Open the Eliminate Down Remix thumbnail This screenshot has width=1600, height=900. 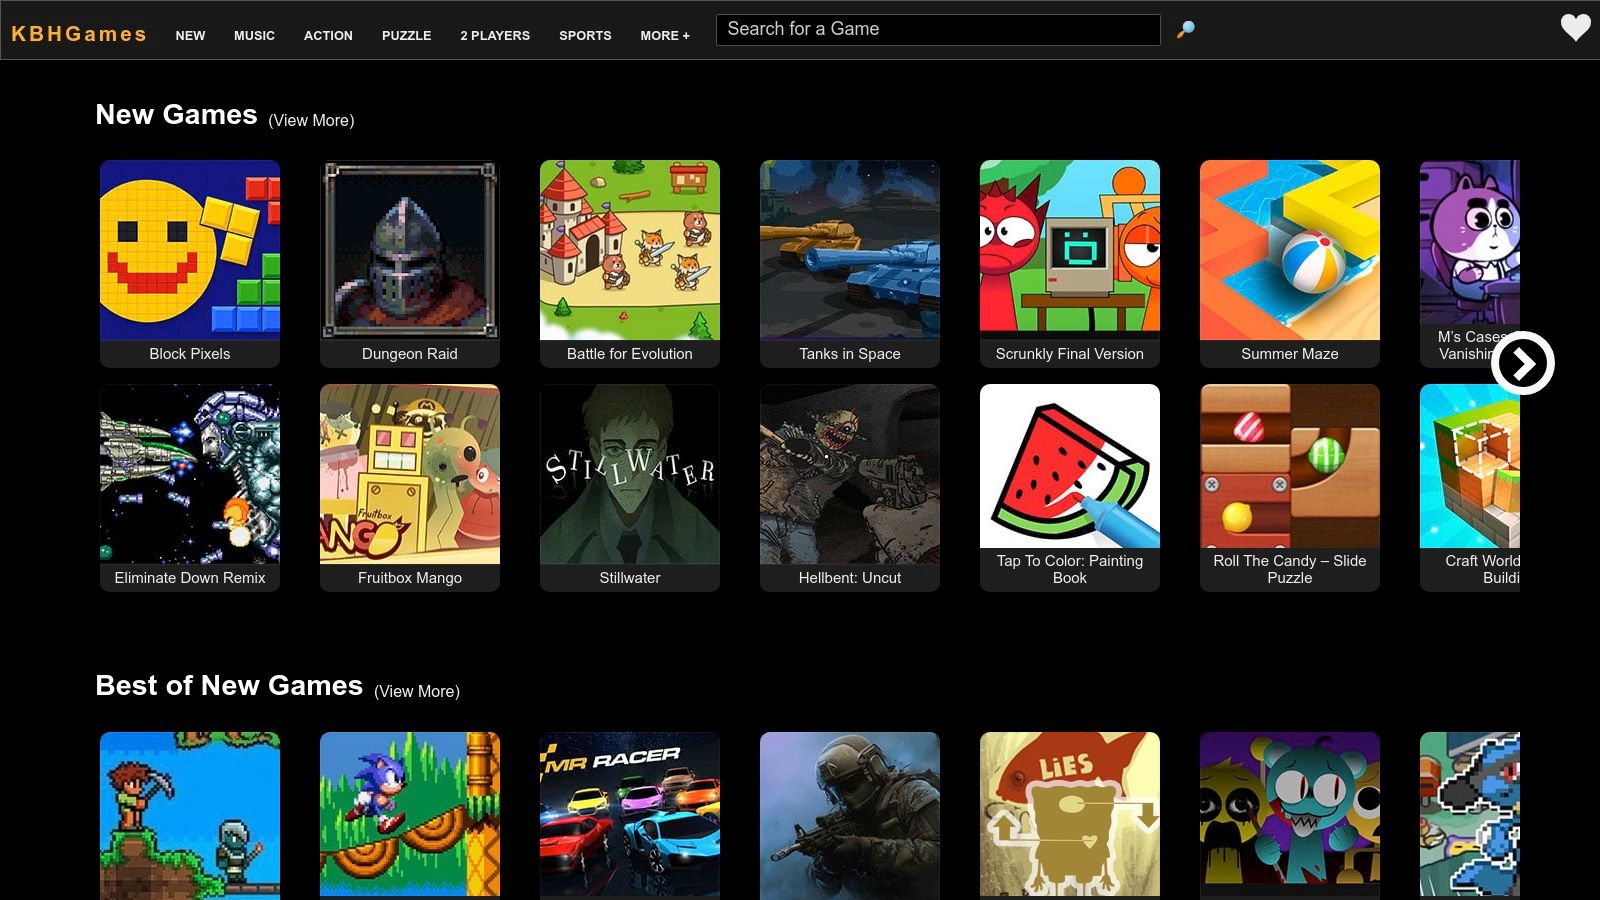(190, 474)
